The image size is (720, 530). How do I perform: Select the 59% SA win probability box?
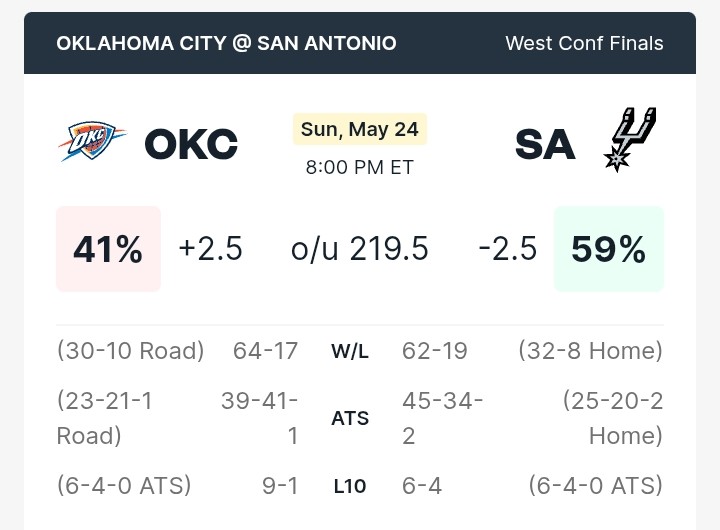tap(608, 249)
